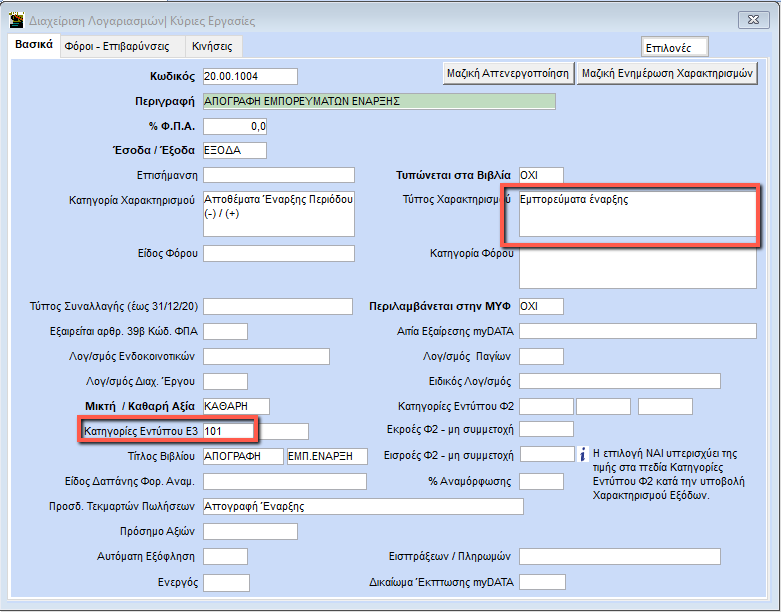781x612 pixels.
Task: Click the Δικαίωμα Έκπτωσης myDATA field
Action: point(542,582)
